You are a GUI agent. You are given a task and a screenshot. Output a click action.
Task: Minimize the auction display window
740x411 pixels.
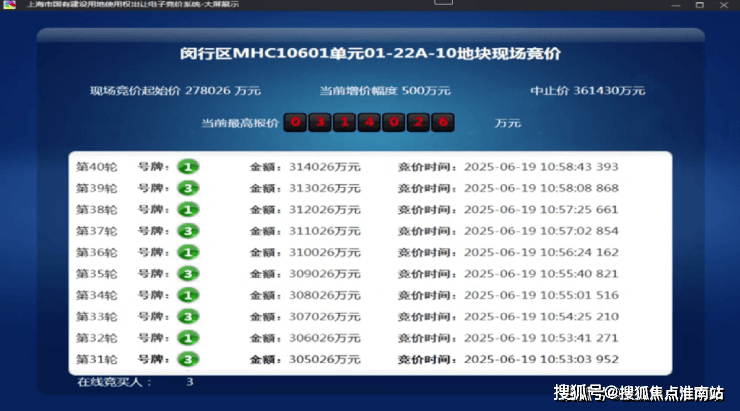676,5
